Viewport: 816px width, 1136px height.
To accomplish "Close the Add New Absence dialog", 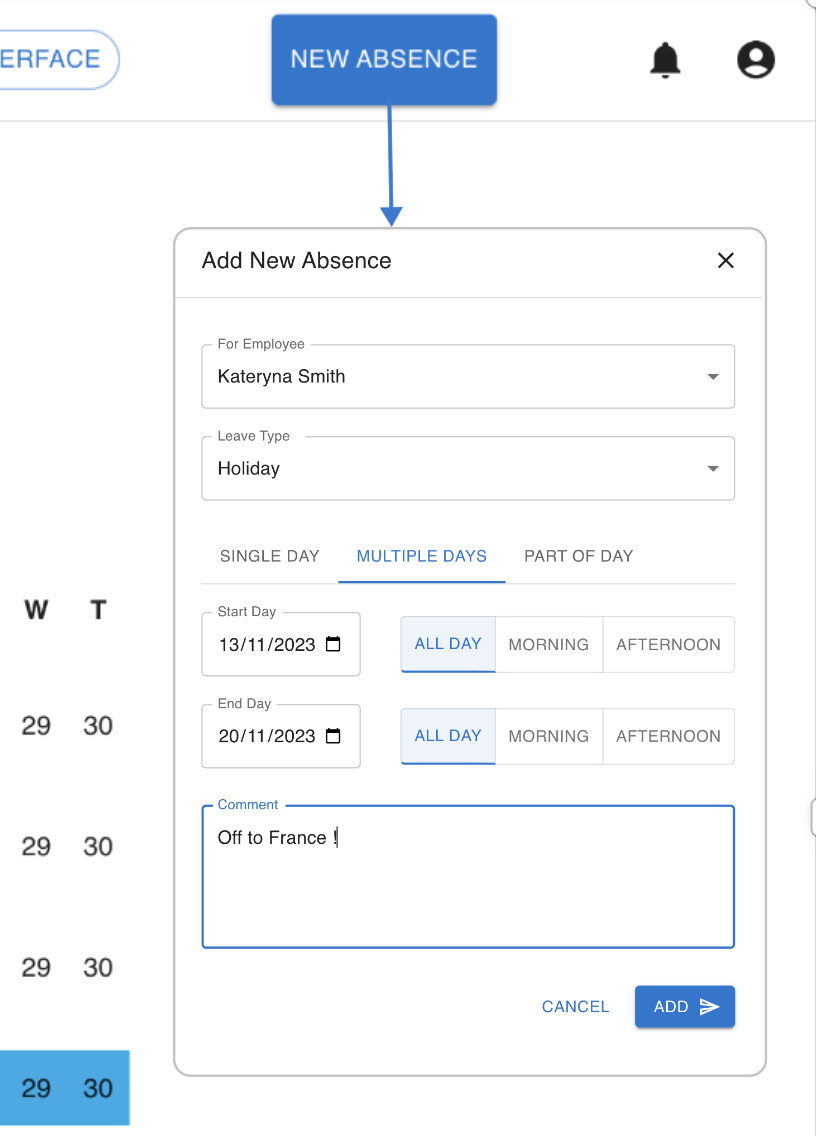I will (x=725, y=260).
